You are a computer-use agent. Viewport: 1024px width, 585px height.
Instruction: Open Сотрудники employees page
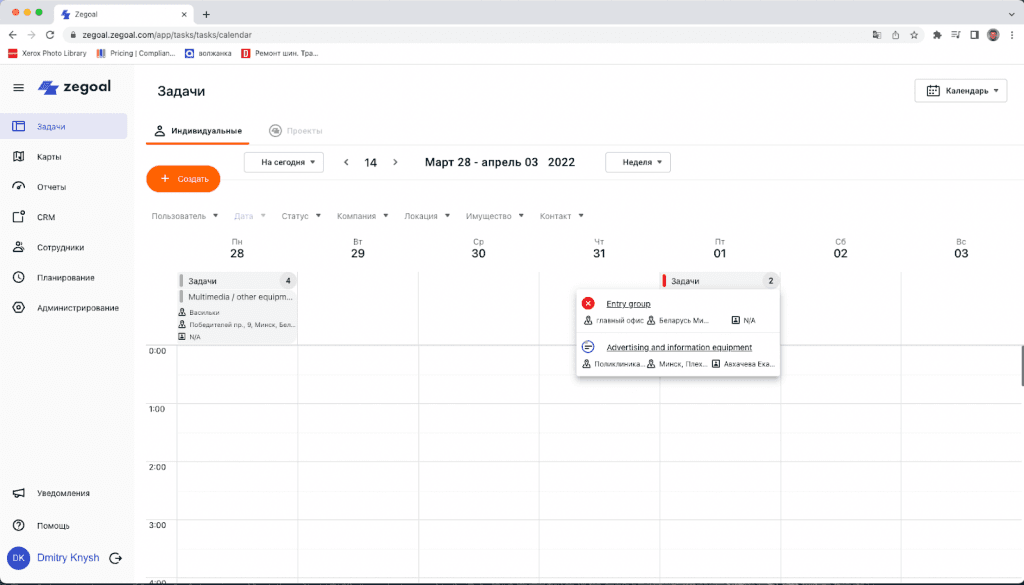(x=60, y=247)
